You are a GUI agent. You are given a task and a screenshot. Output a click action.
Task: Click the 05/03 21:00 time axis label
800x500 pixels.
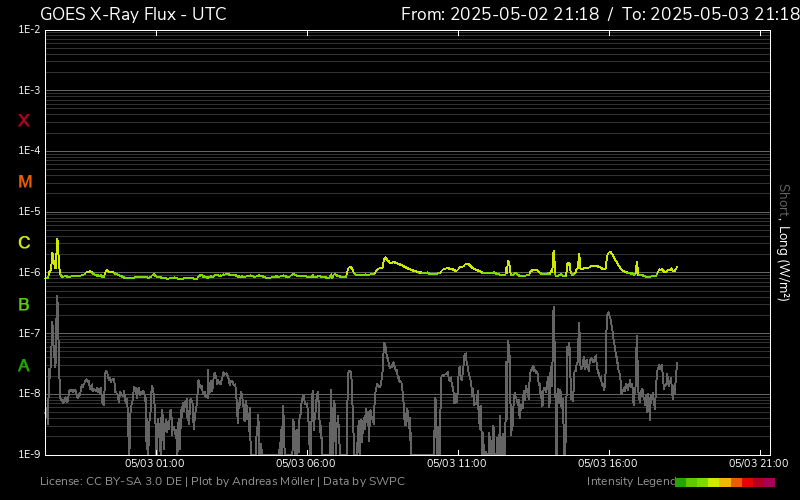click(758, 464)
